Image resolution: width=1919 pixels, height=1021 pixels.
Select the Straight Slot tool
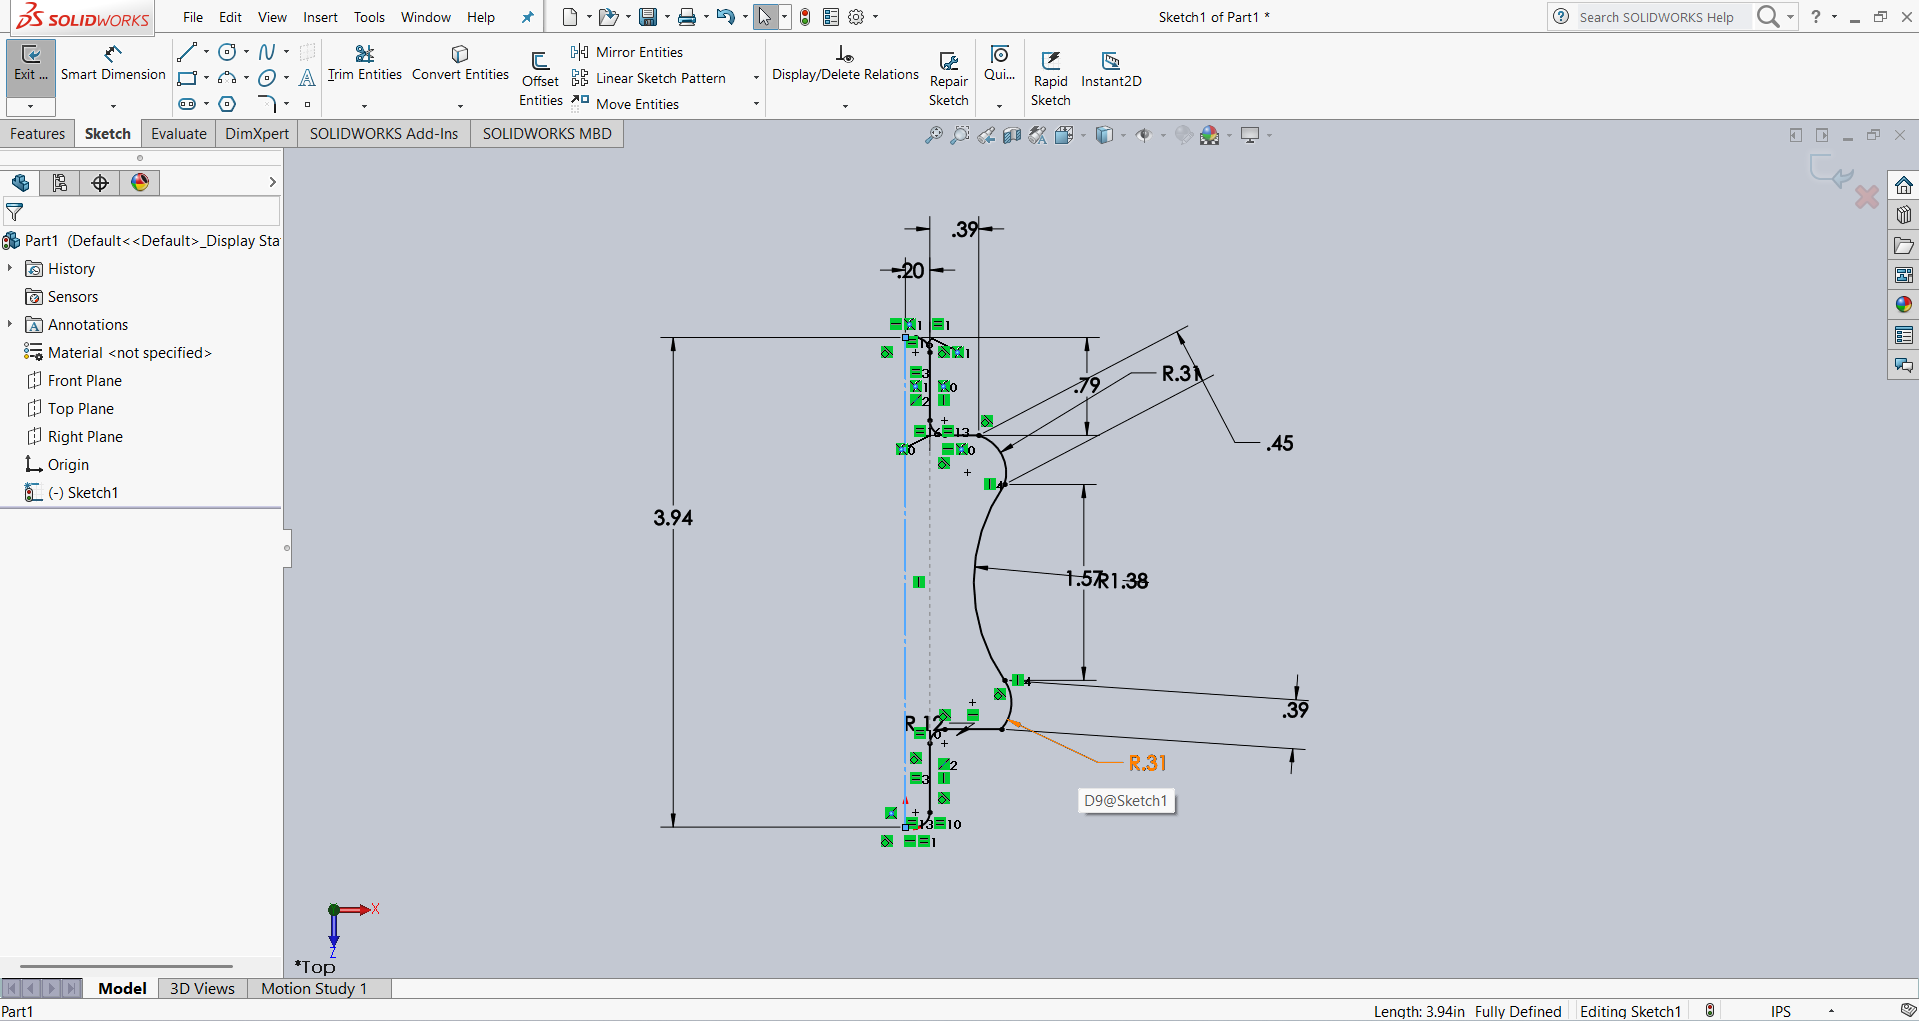(x=187, y=104)
